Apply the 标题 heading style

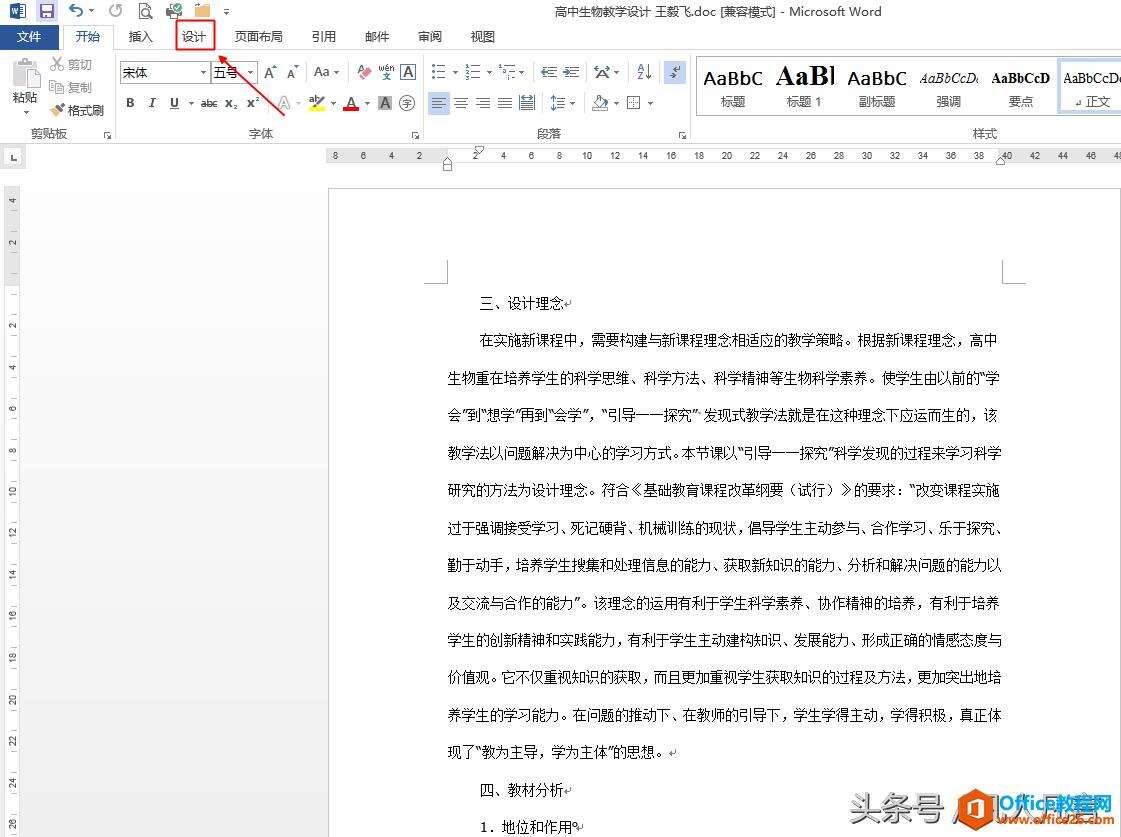733,86
